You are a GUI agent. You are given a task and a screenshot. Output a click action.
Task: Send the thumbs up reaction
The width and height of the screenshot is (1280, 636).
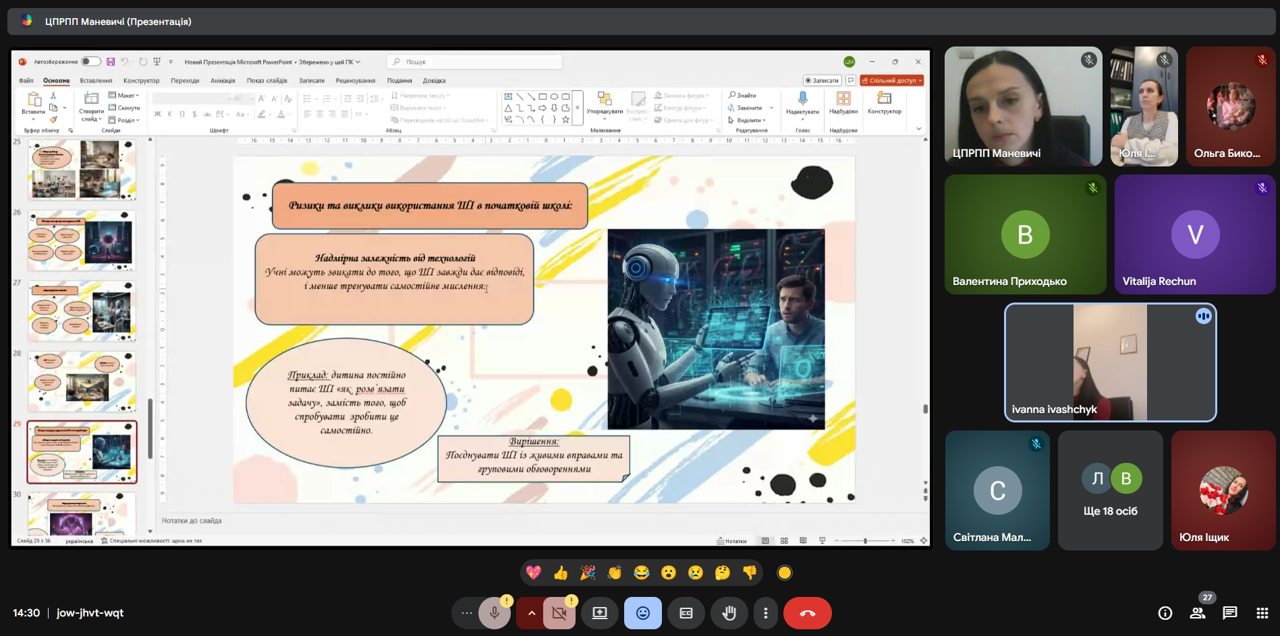point(561,573)
